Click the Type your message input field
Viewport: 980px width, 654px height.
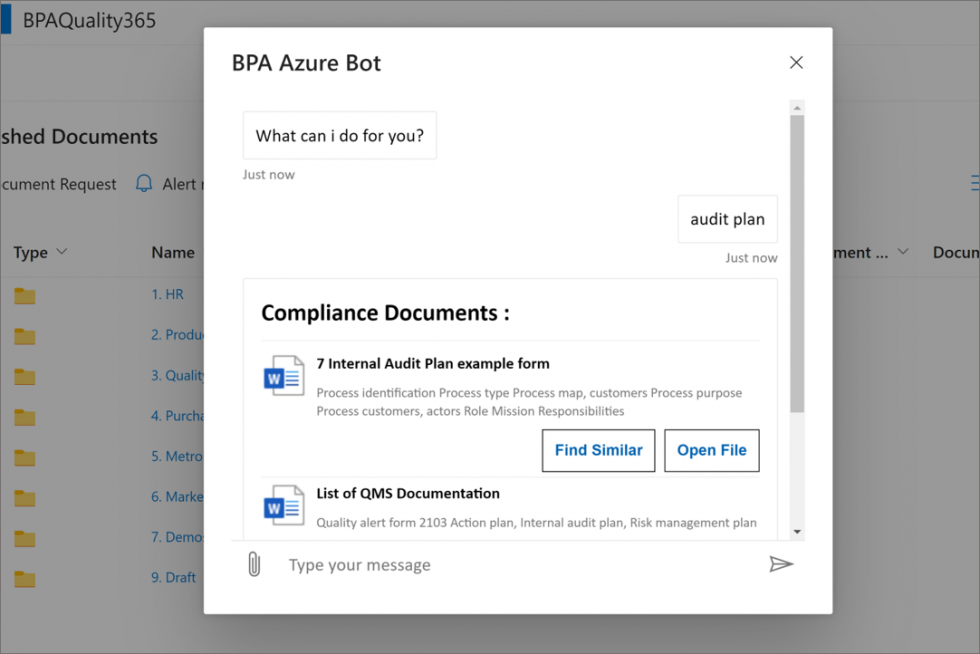coord(360,564)
